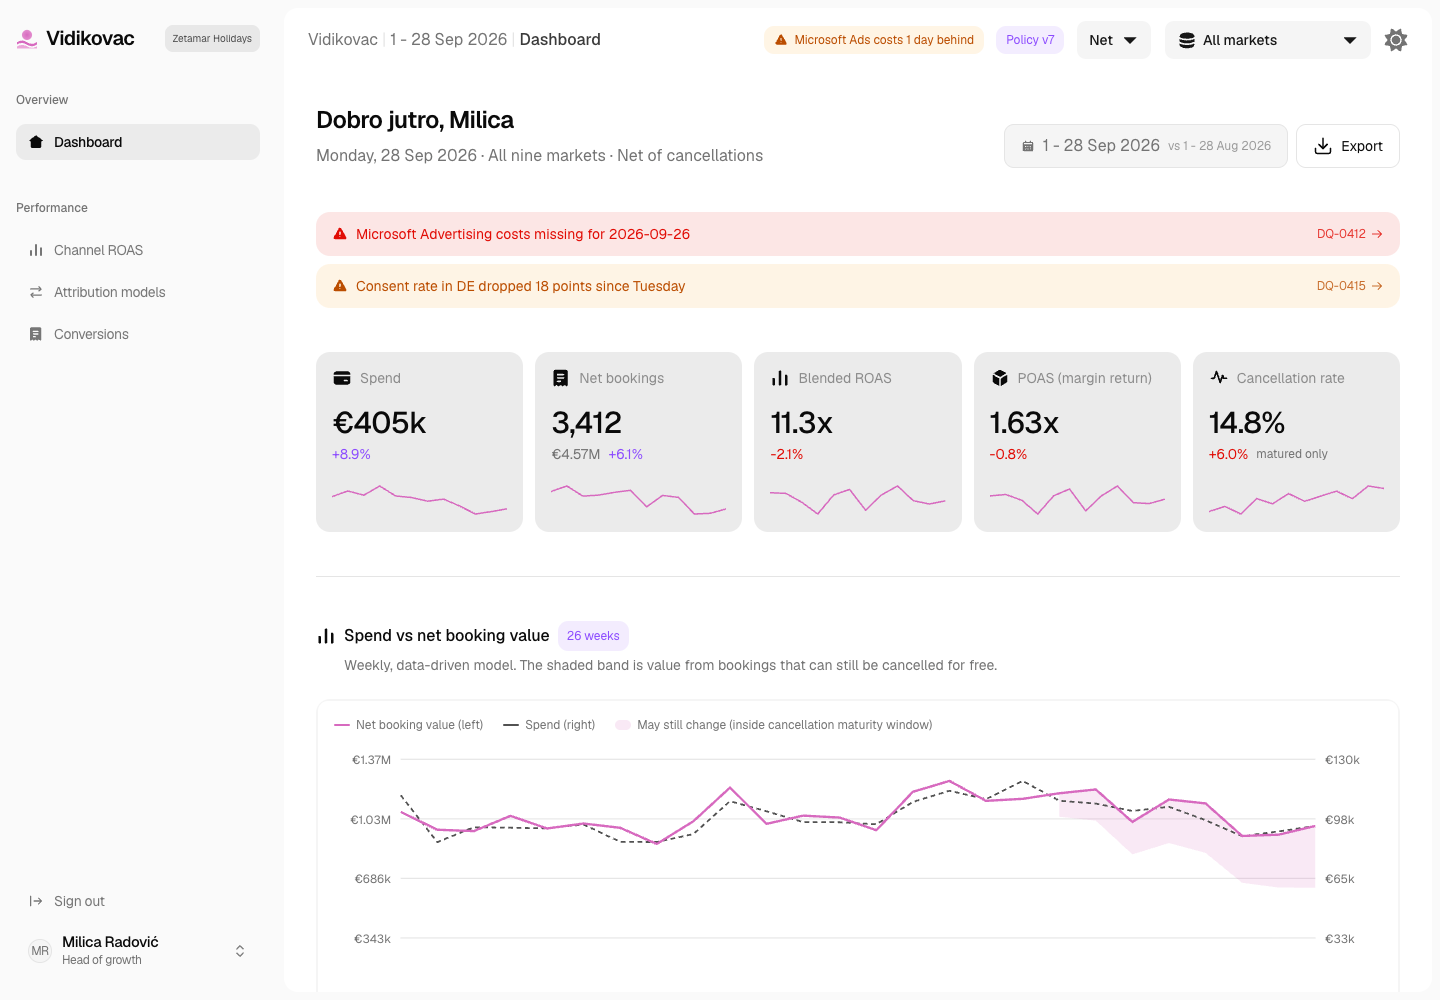Open settings gear icon
The width and height of the screenshot is (1440, 1000).
[1396, 40]
